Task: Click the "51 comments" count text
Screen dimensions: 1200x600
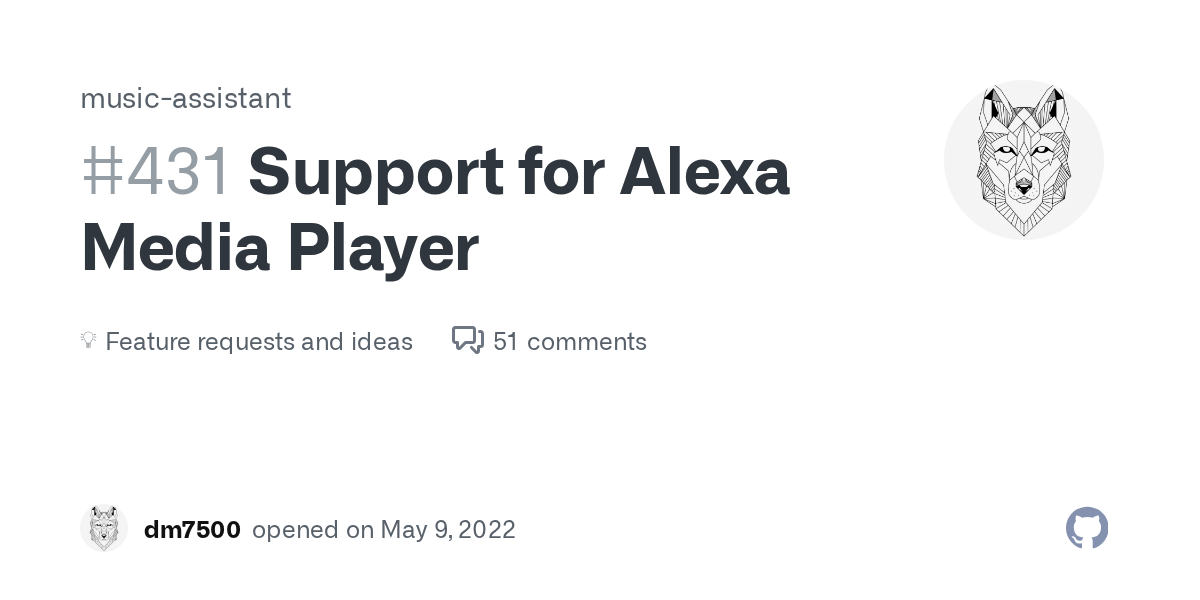Action: [569, 342]
